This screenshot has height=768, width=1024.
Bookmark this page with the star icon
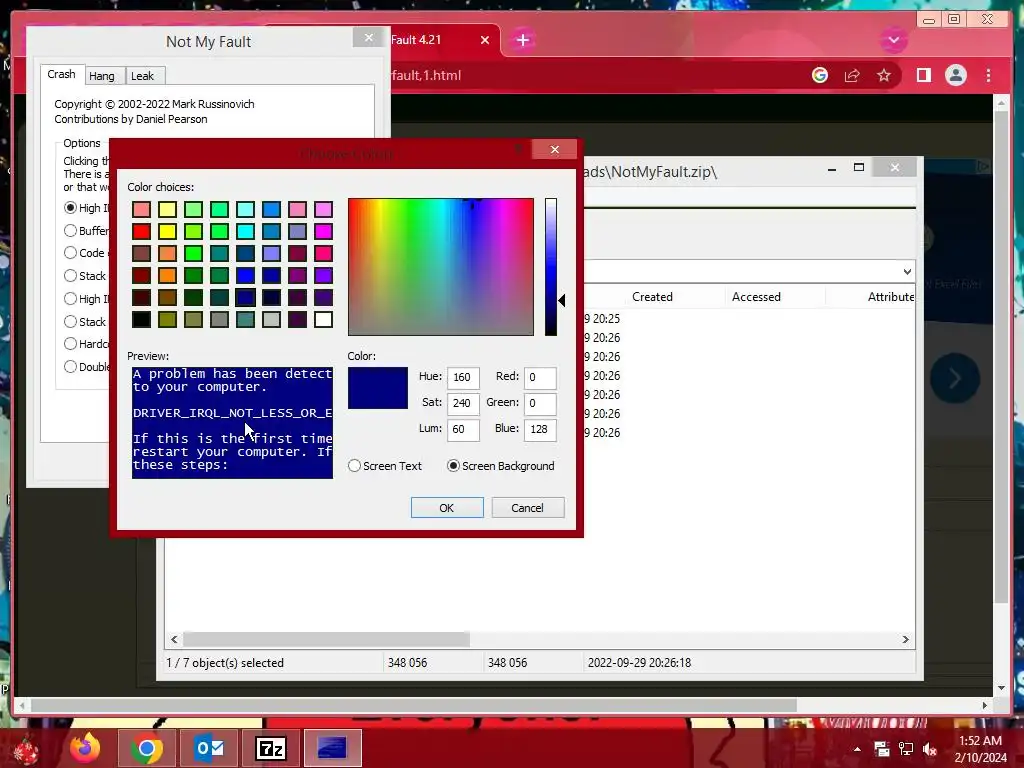pos(884,75)
